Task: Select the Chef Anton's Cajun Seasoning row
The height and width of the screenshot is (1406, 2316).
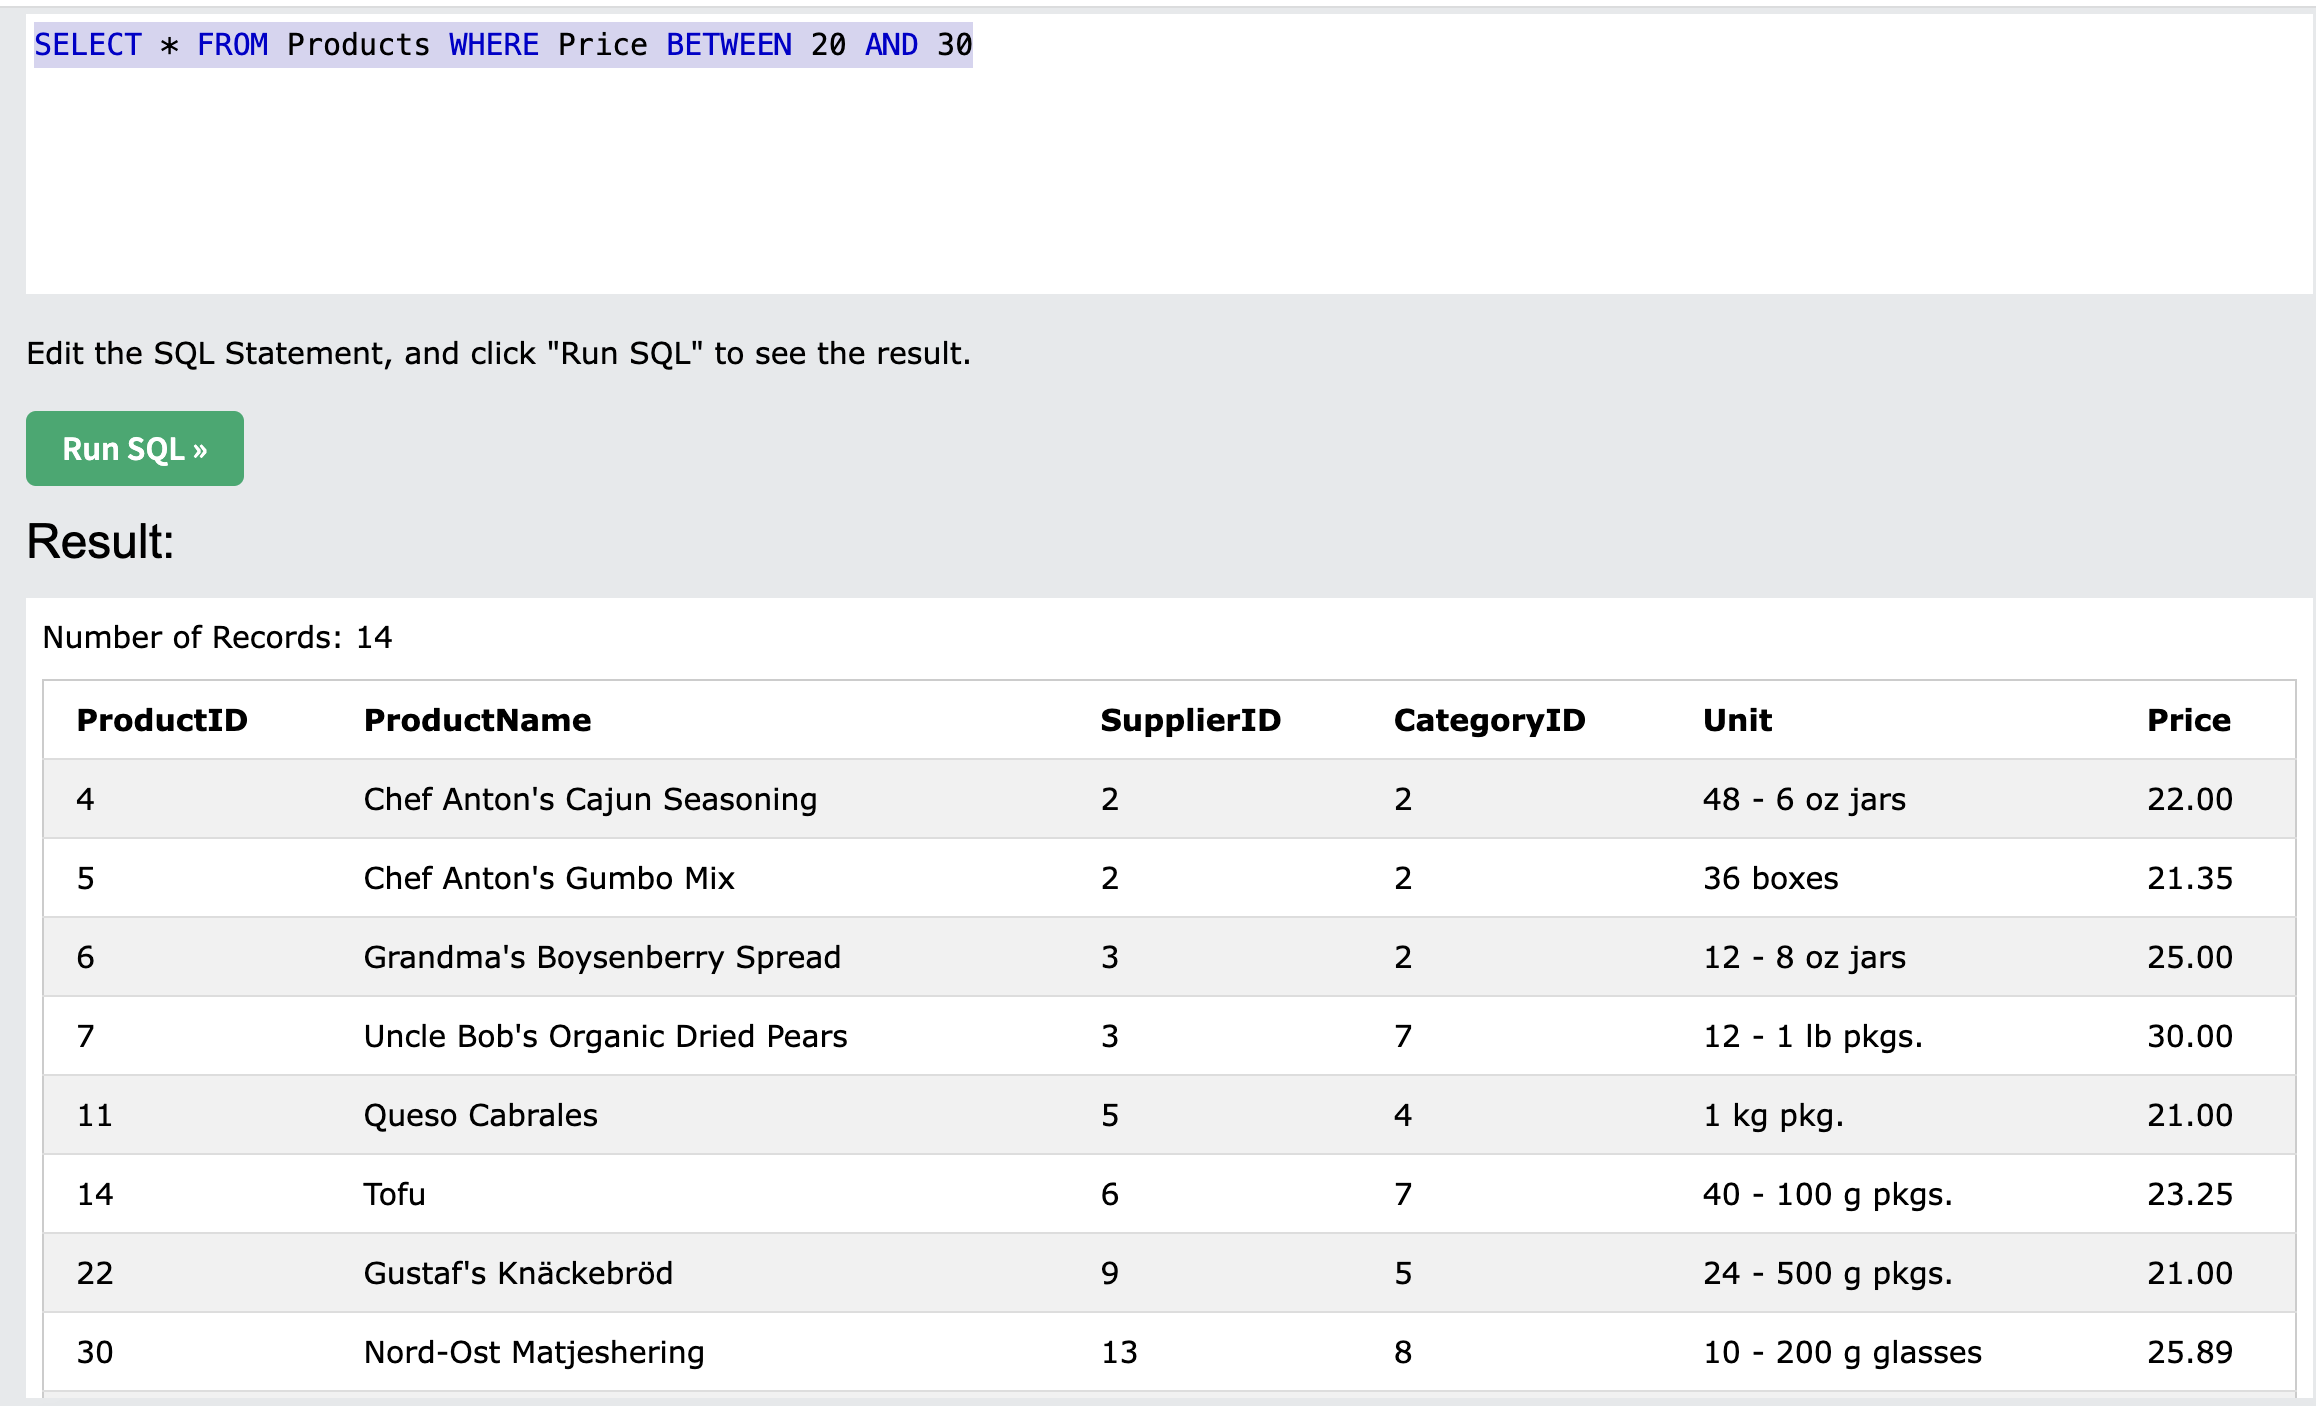Action: point(590,799)
